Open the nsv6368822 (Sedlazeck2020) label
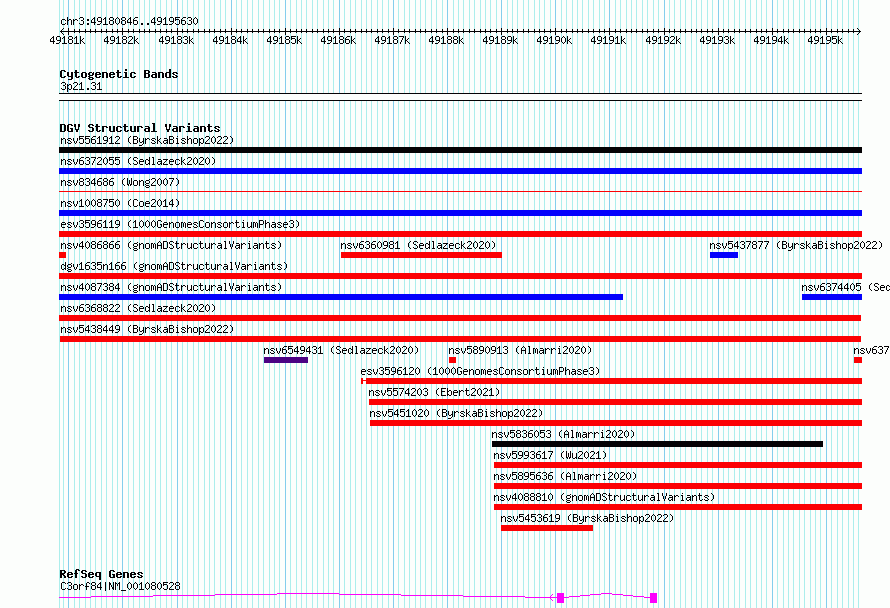 click(x=138, y=308)
